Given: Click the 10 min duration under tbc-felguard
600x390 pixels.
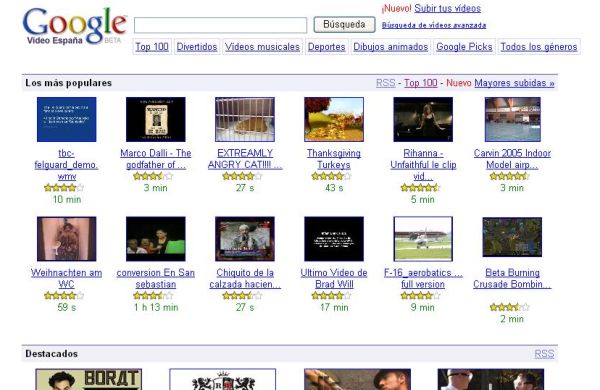Looking at the screenshot, I should [67, 199].
